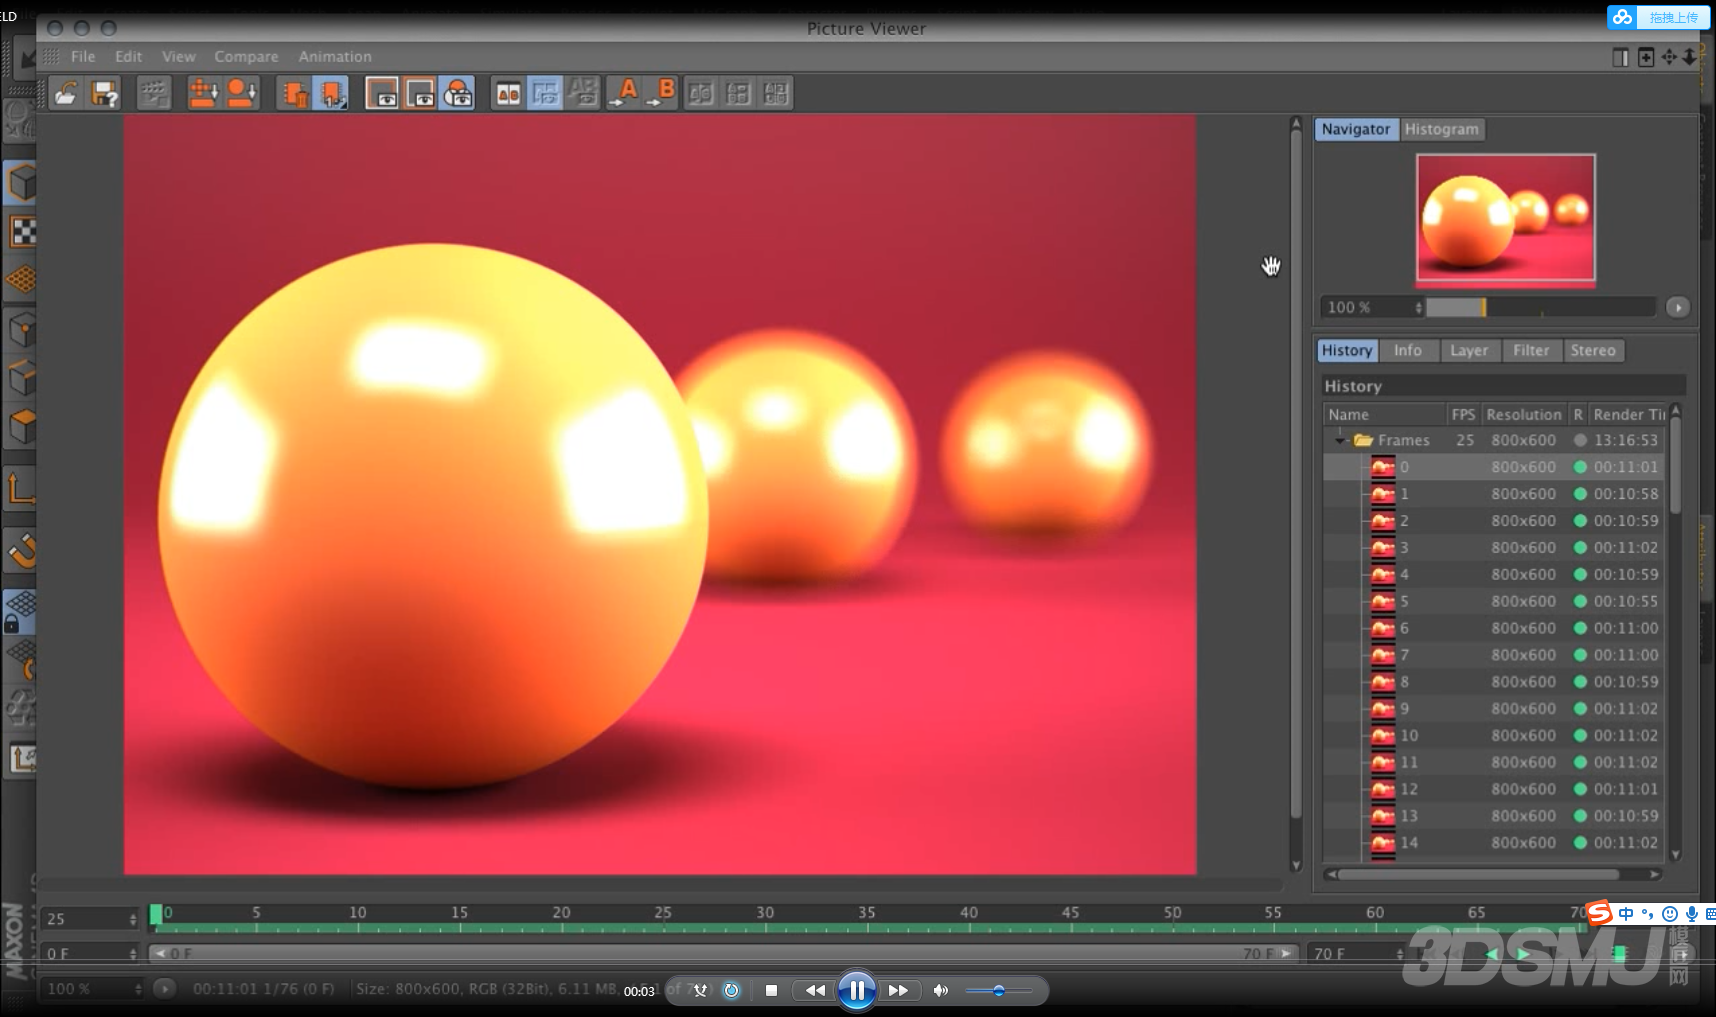Click the navigator 100 % zoom stepper arrows
This screenshot has width=1716, height=1017.
point(1418,308)
